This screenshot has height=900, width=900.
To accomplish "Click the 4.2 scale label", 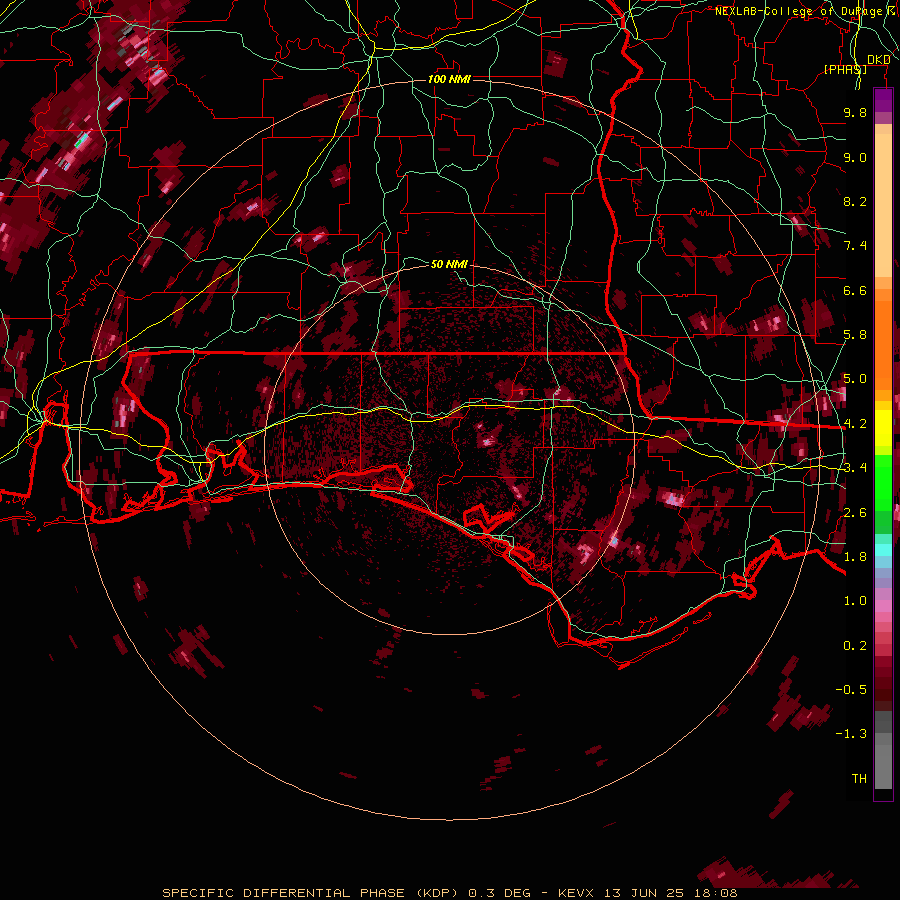I will 855,424.
